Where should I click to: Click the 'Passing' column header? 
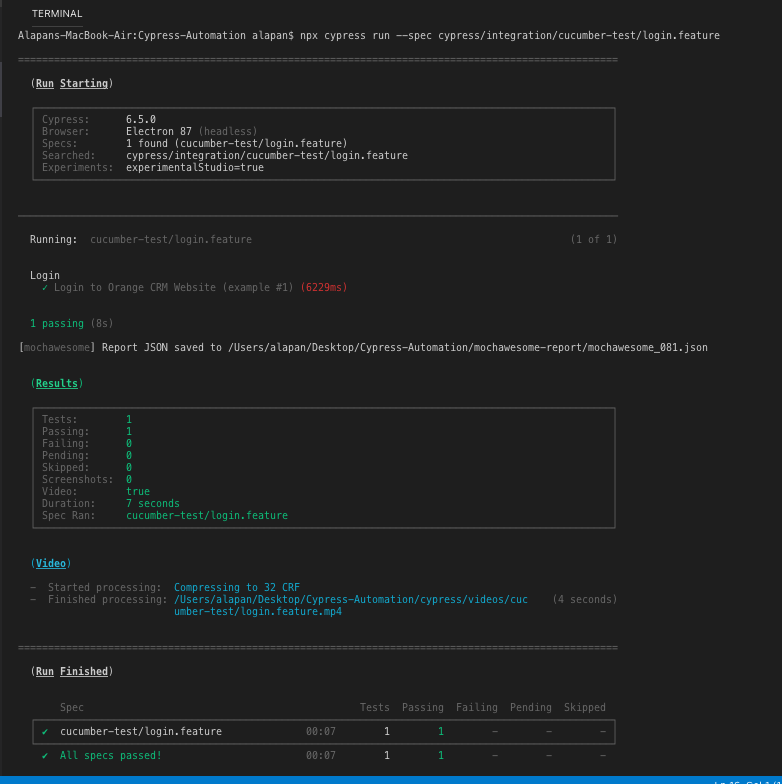(x=422, y=708)
